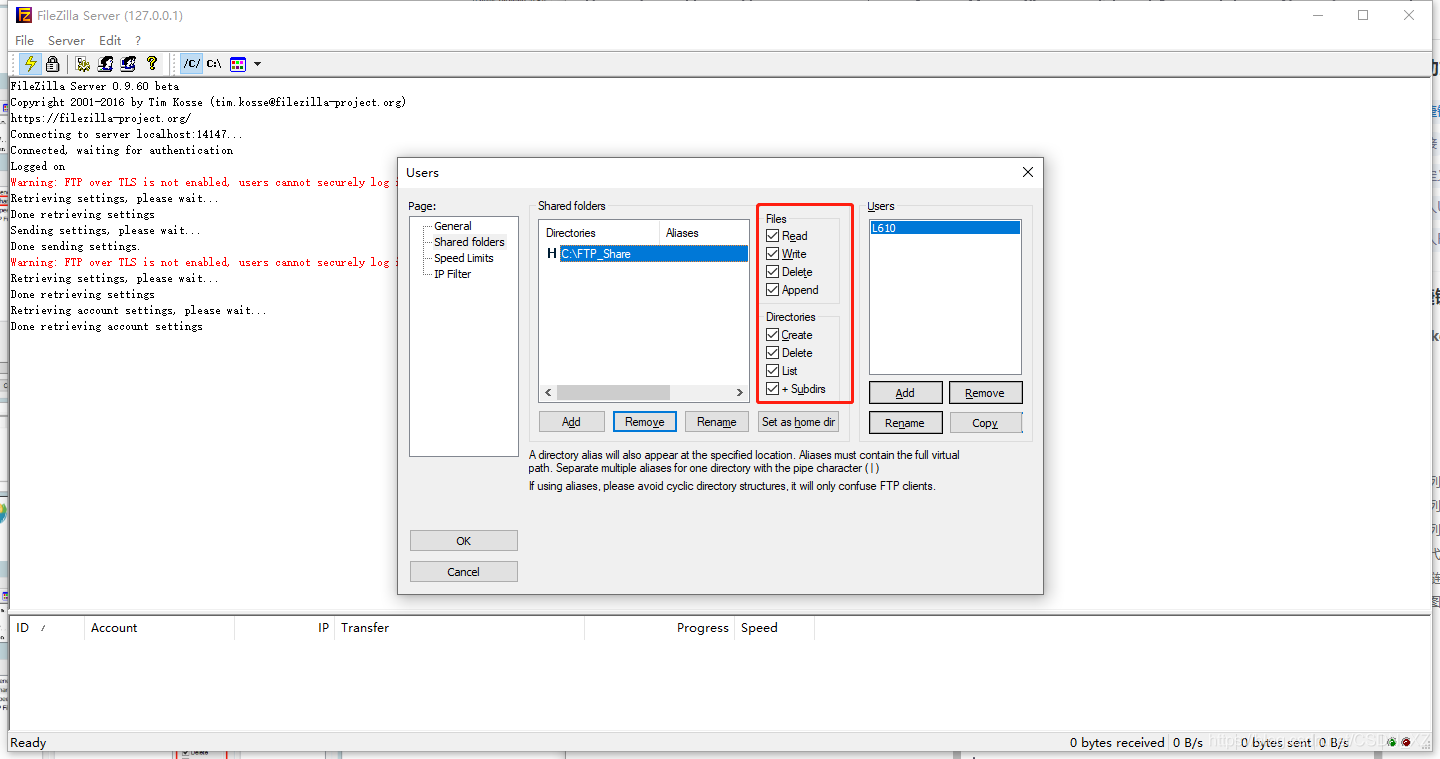Click the yellow question mark help icon

152,64
